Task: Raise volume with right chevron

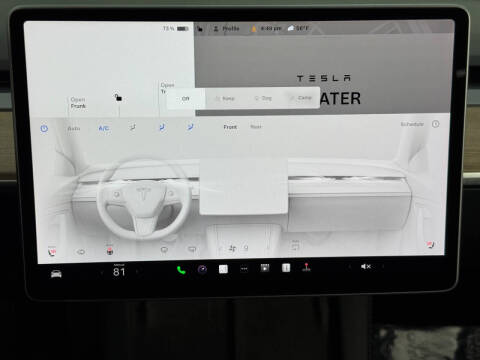Action: point(383,266)
